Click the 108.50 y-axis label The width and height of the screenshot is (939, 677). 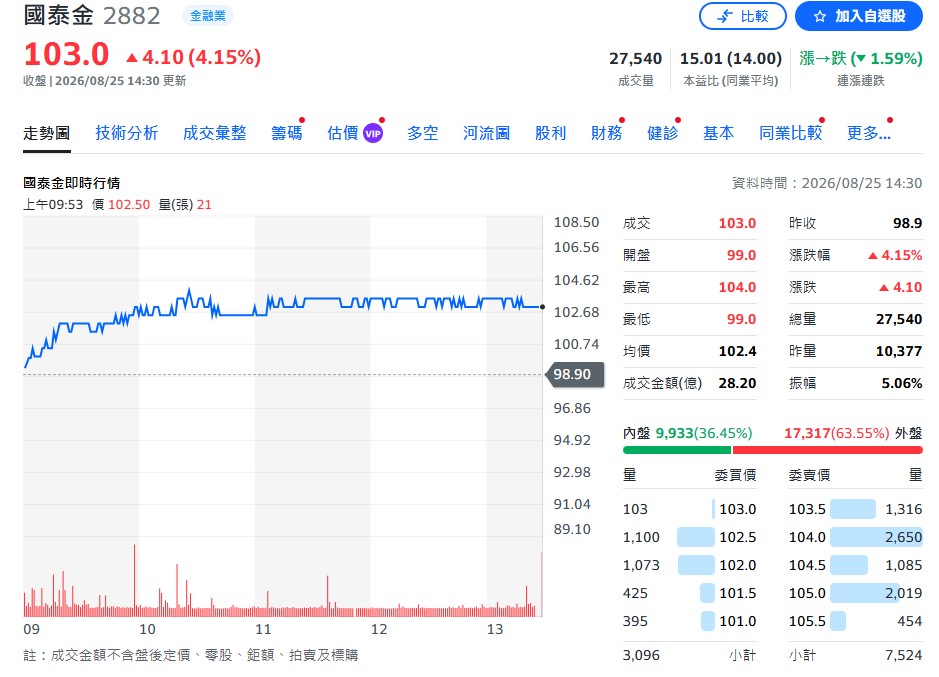[576, 222]
